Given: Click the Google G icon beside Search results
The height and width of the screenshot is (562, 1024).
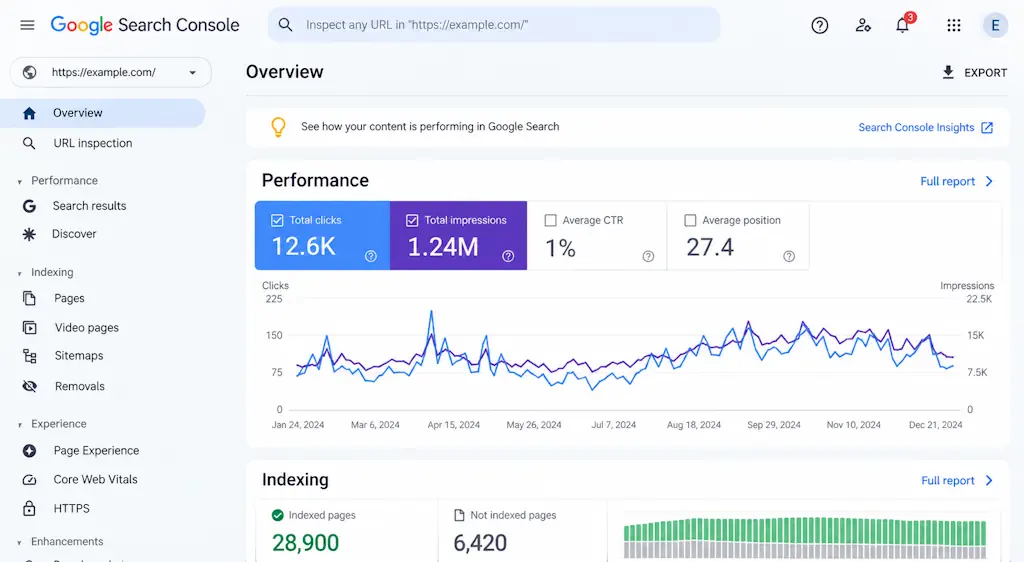Looking at the screenshot, I should [x=29, y=206].
